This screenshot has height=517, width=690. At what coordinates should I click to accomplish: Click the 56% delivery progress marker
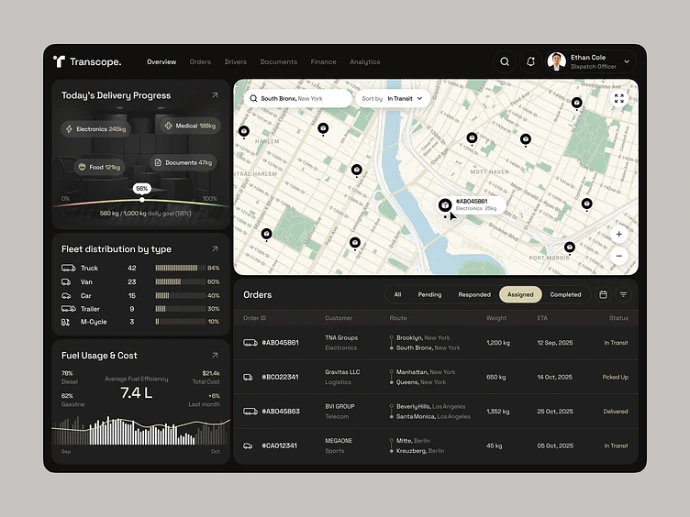[142, 189]
